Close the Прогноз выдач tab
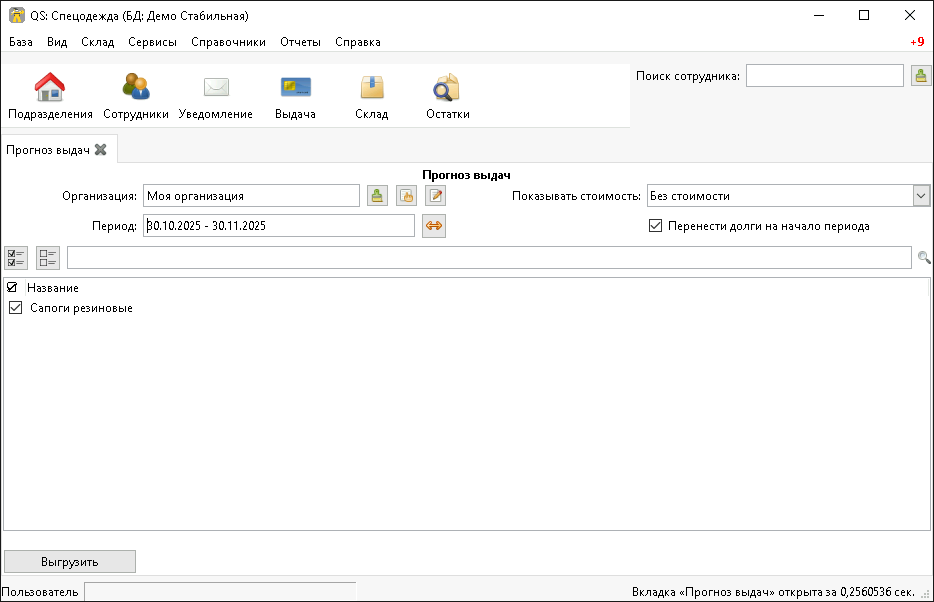This screenshot has height=602, width=934. [99, 147]
